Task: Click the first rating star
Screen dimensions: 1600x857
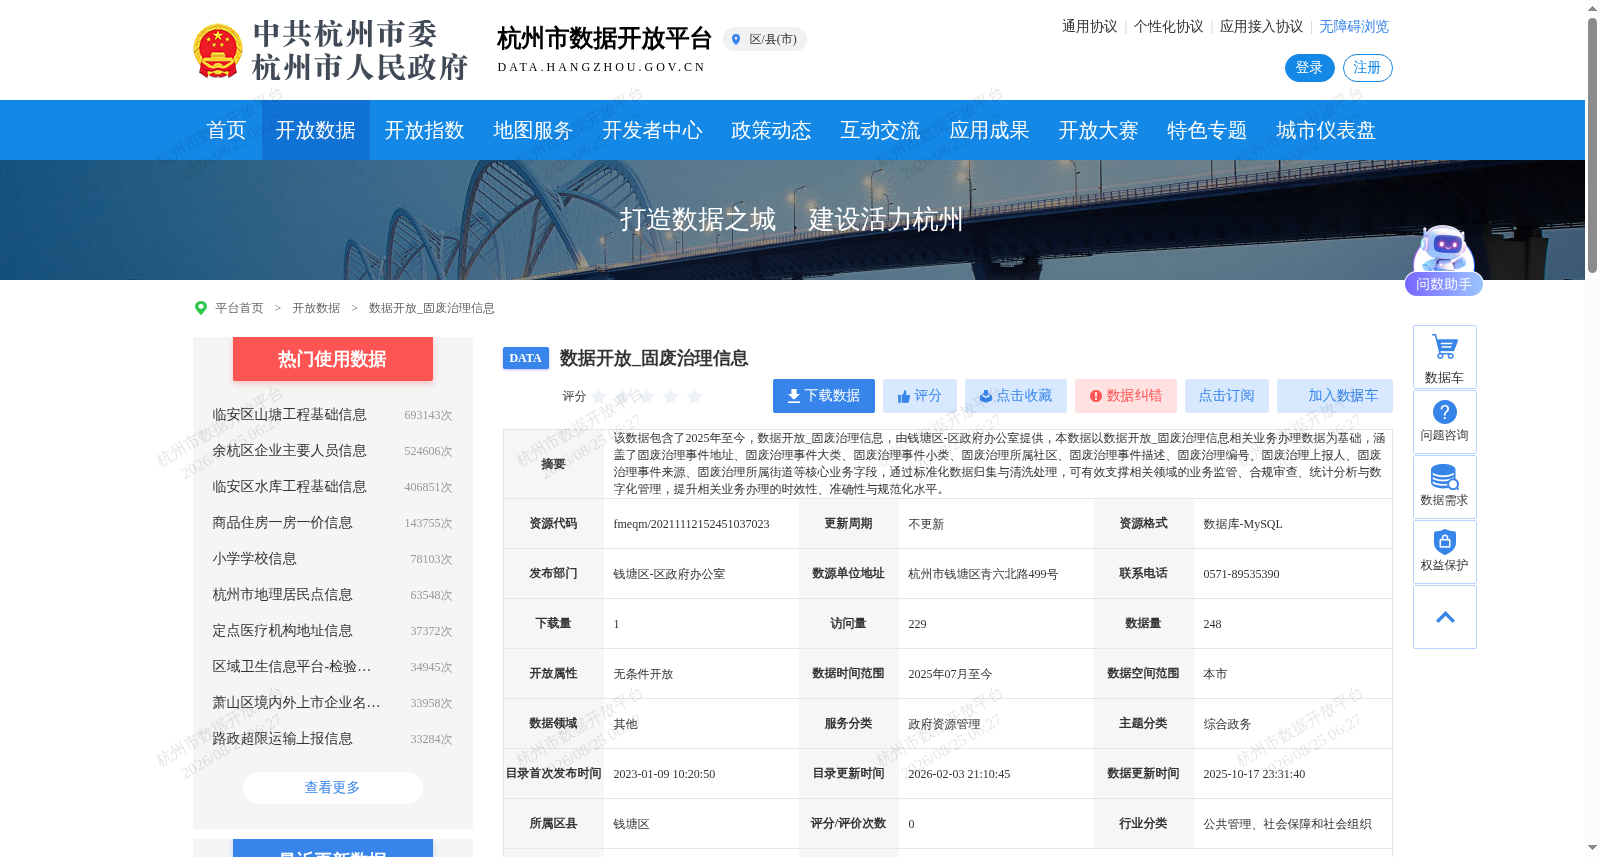Action: coord(599,397)
